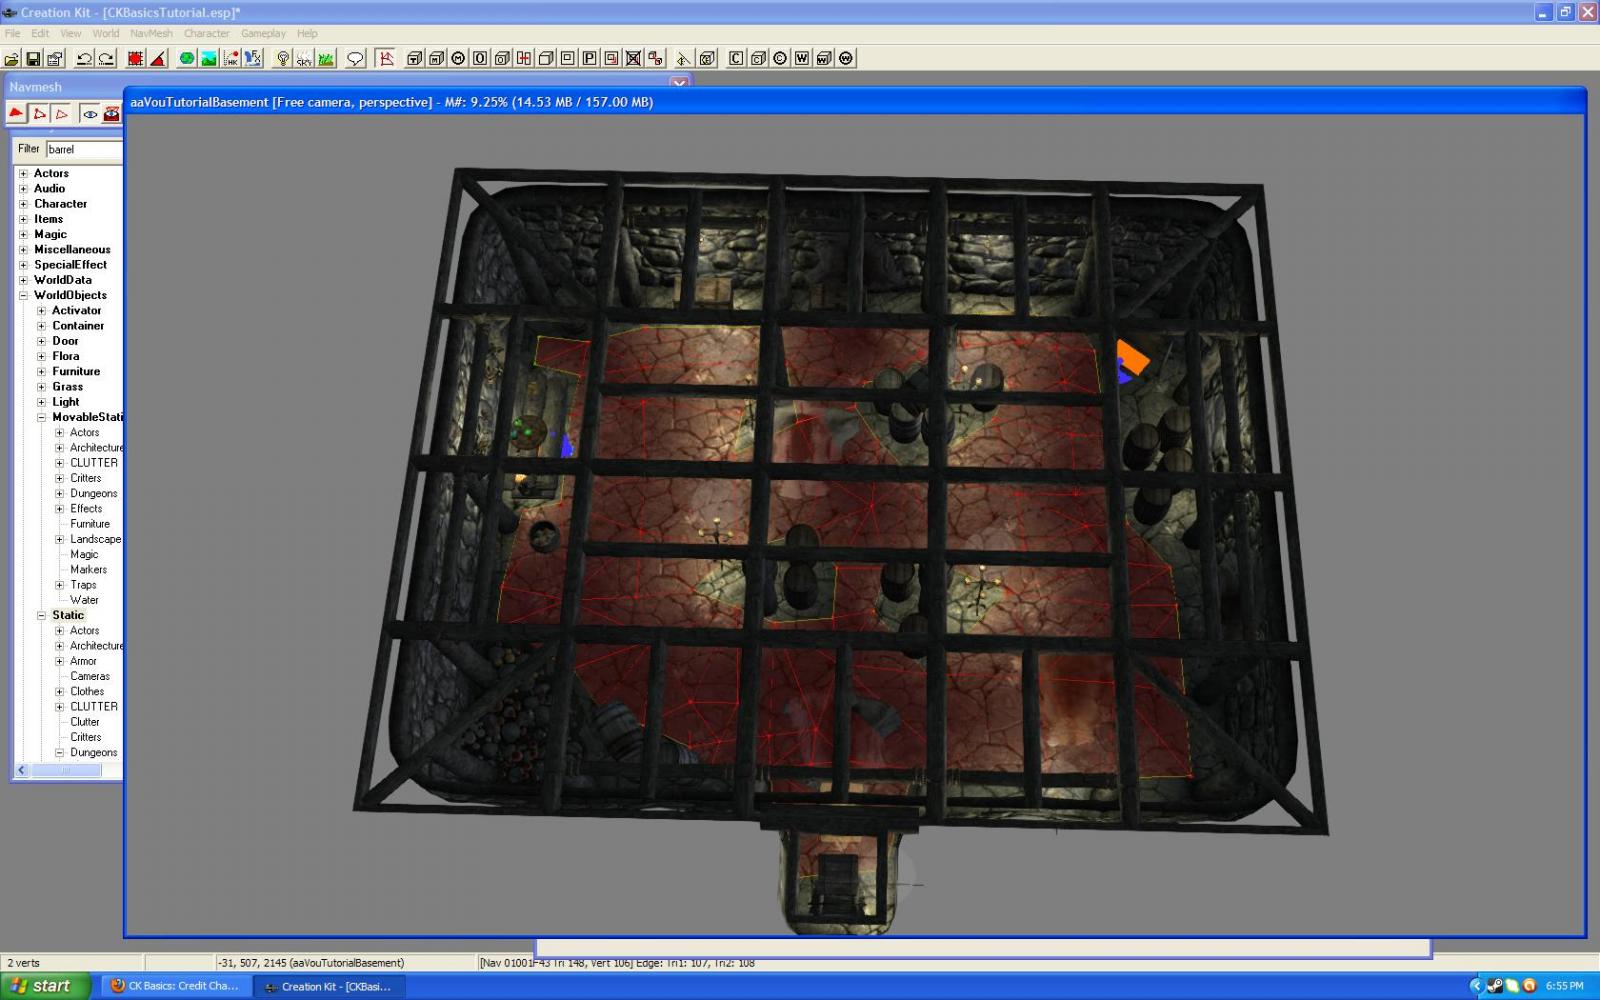Toggle lights with the lightbulb icon

click(x=283, y=59)
